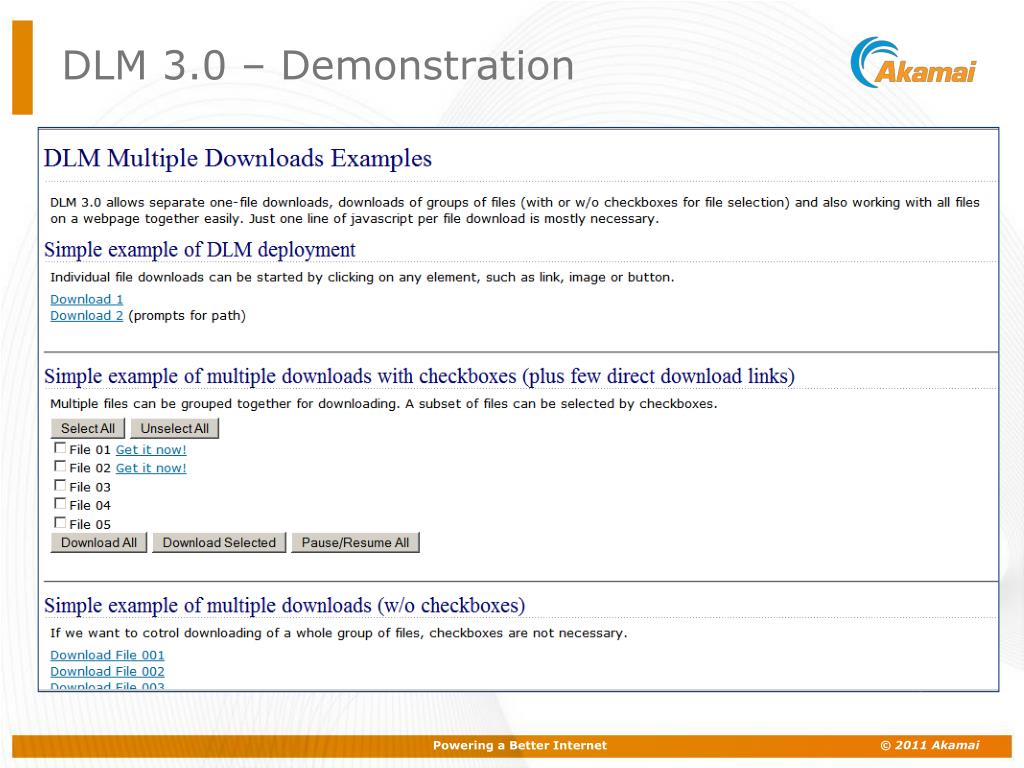1024x768 pixels.
Task: Click Get it now! next to File 01
Action: [151, 449]
